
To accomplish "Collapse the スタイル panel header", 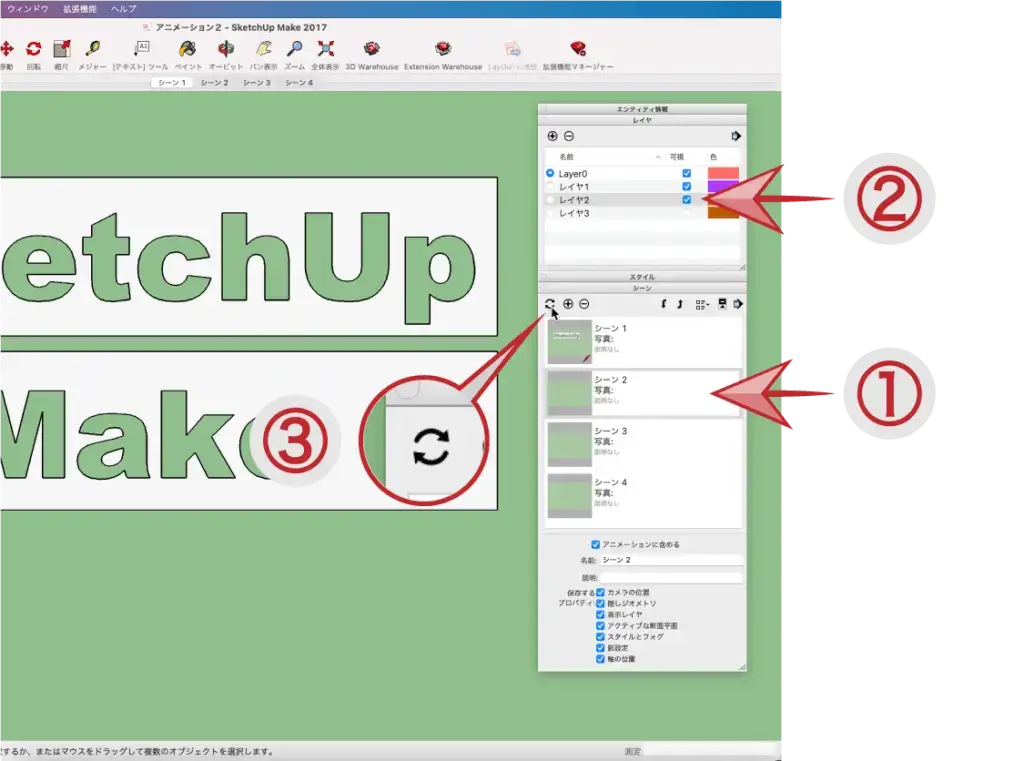I will click(x=642, y=276).
